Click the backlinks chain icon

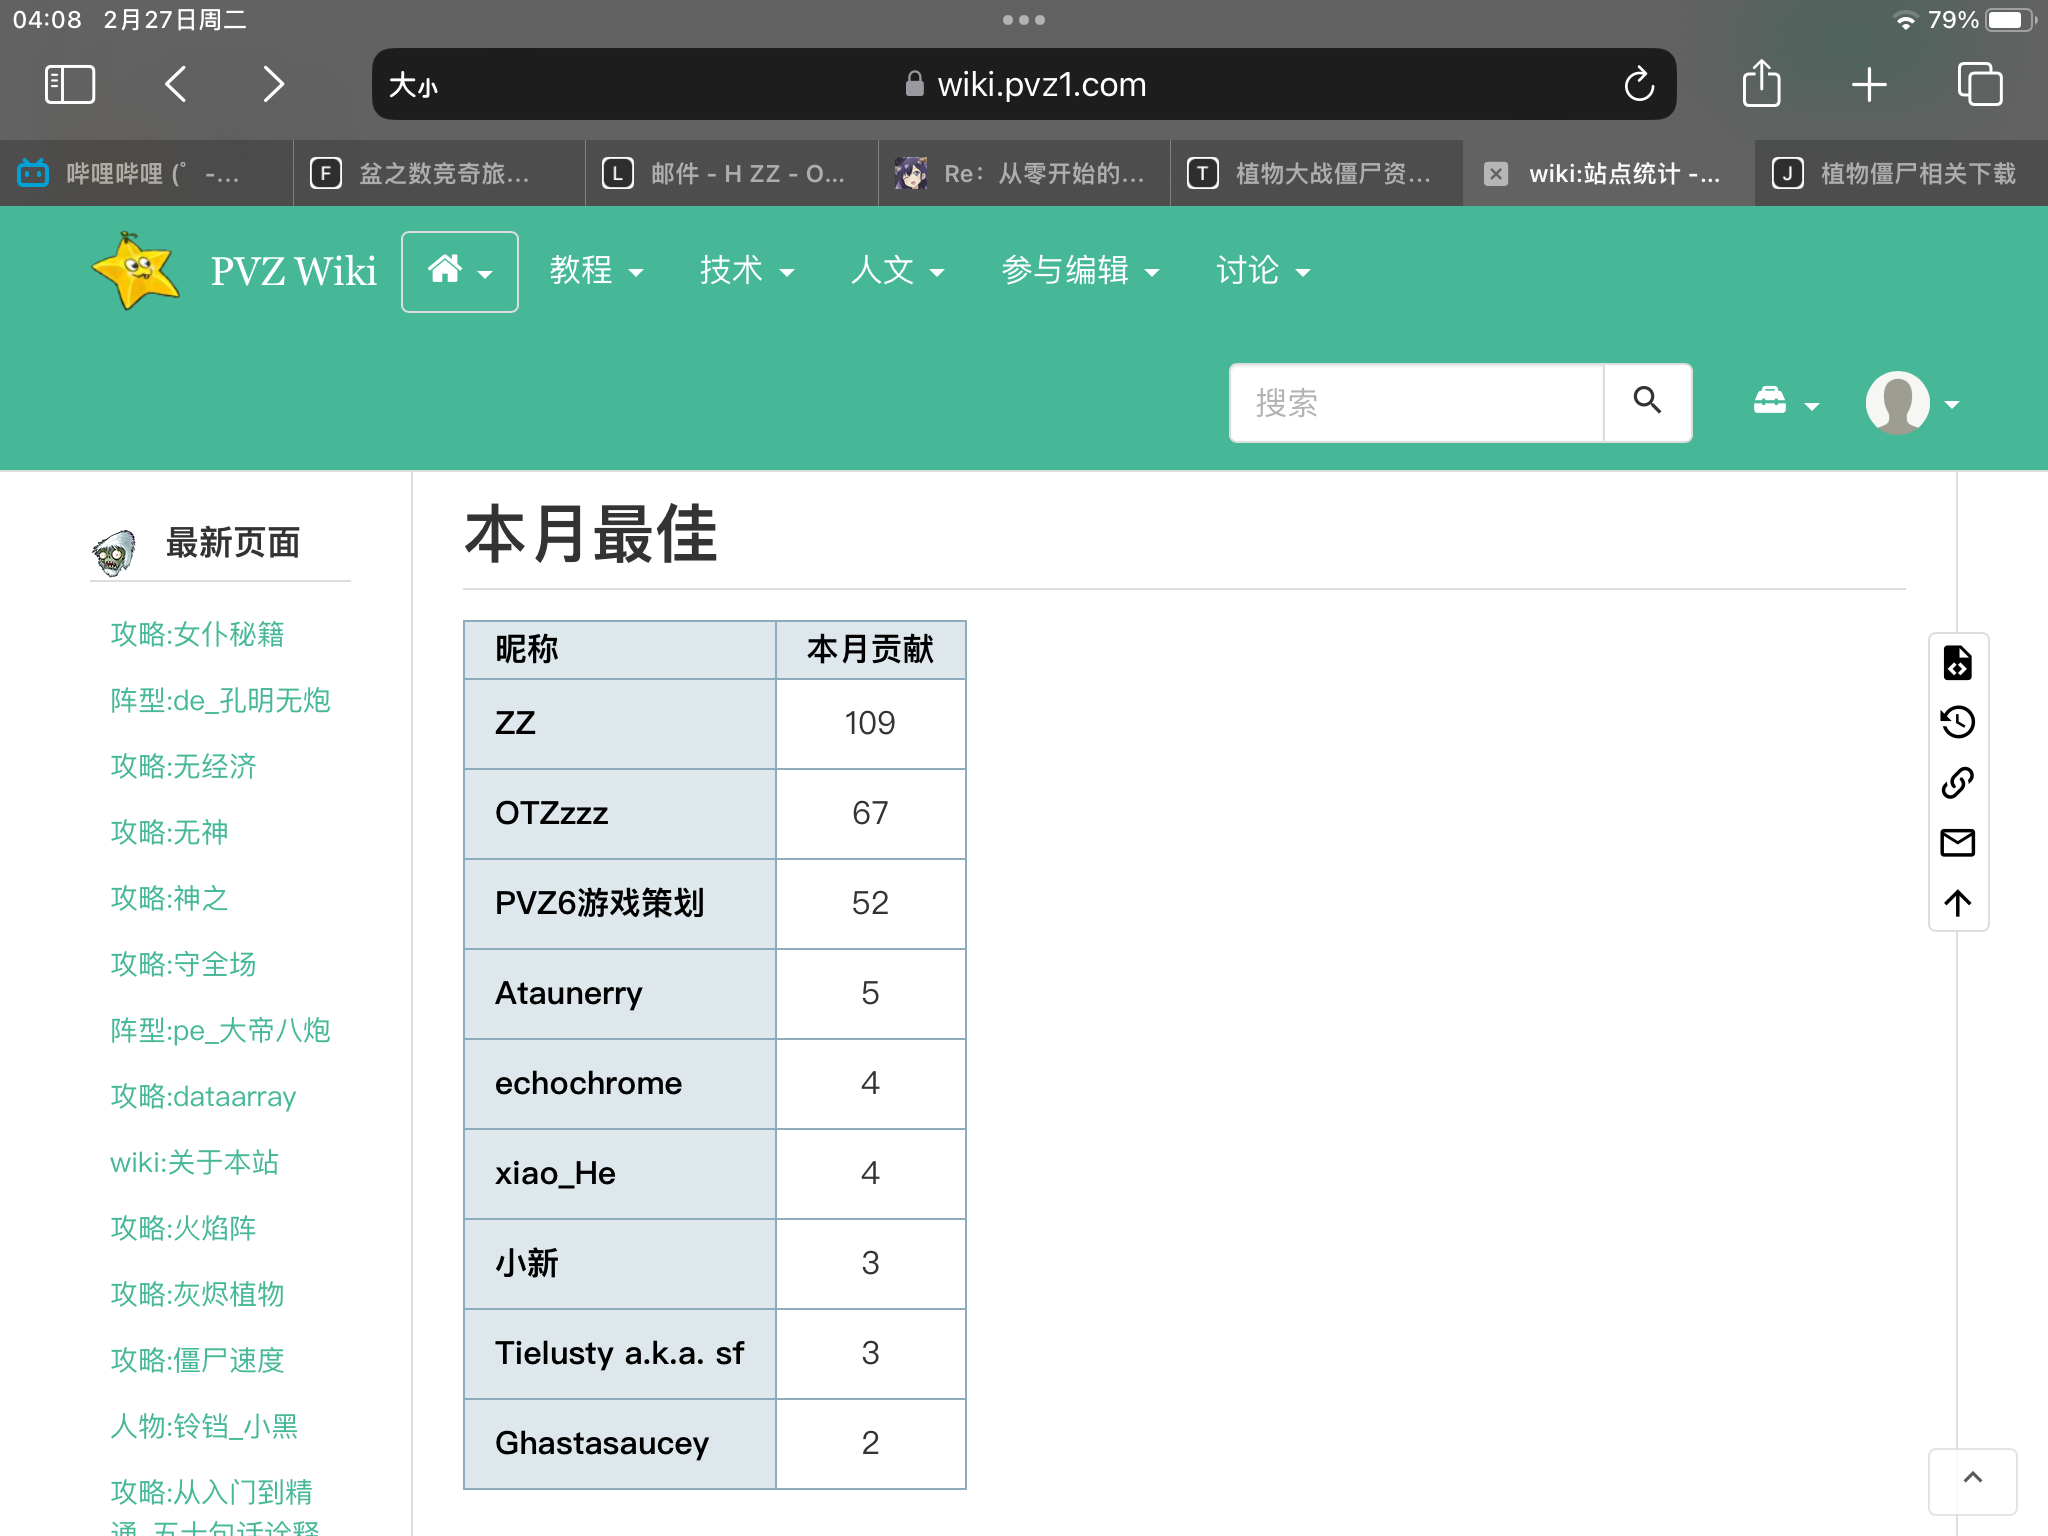coord(1957,782)
